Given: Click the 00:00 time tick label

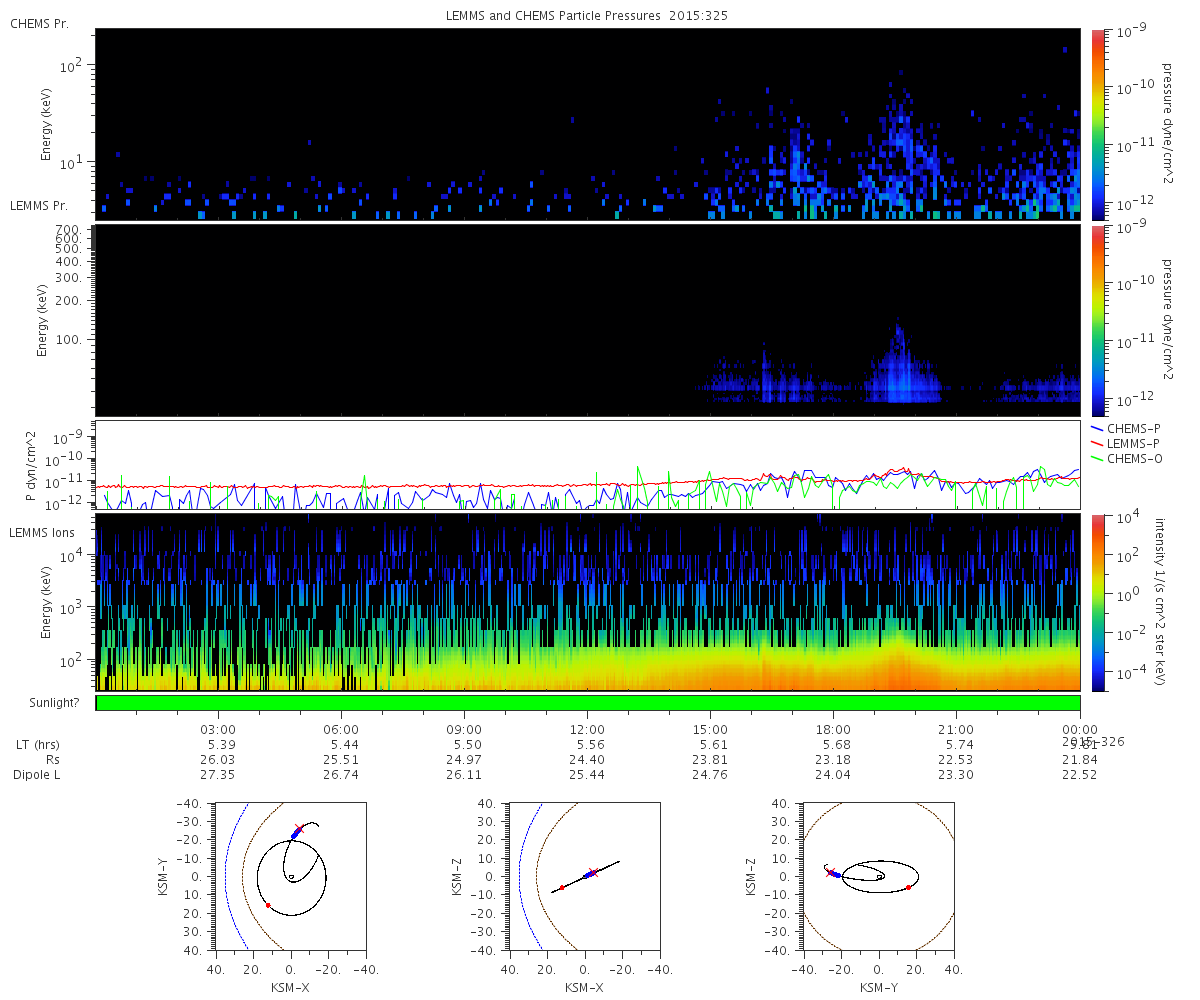Looking at the screenshot, I should click(x=1080, y=729).
